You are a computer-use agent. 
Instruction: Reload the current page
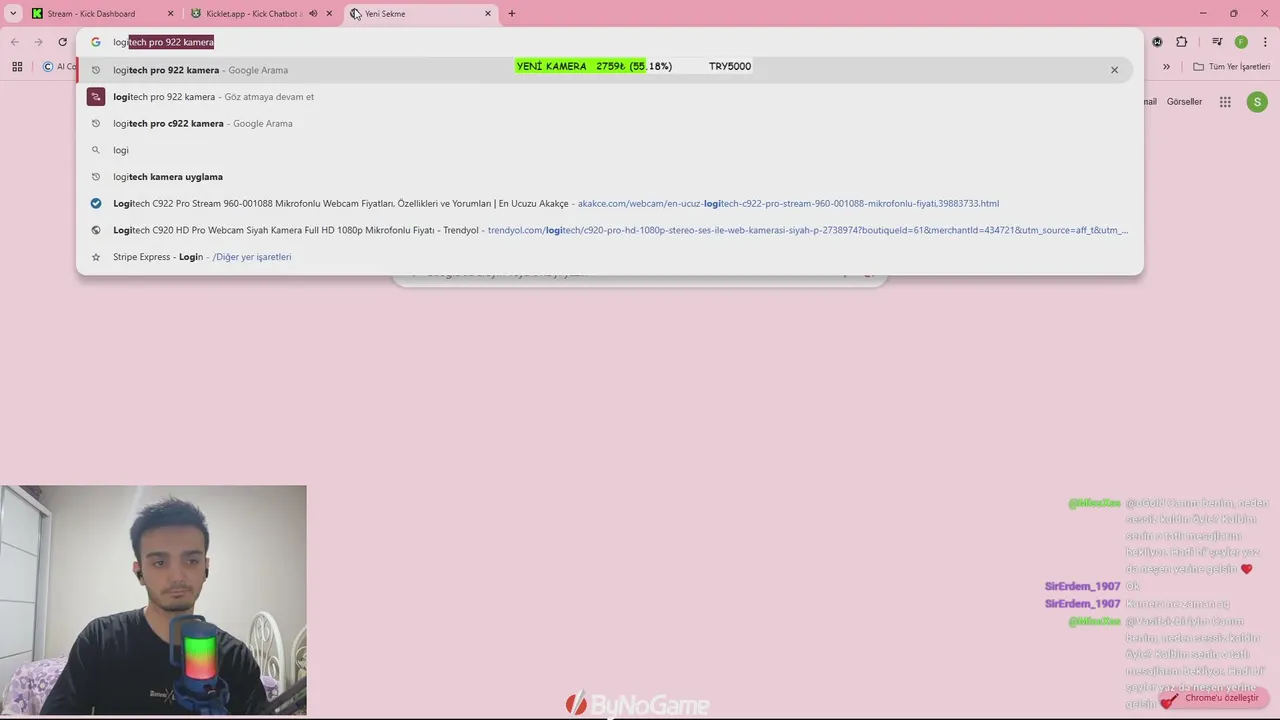tap(62, 42)
